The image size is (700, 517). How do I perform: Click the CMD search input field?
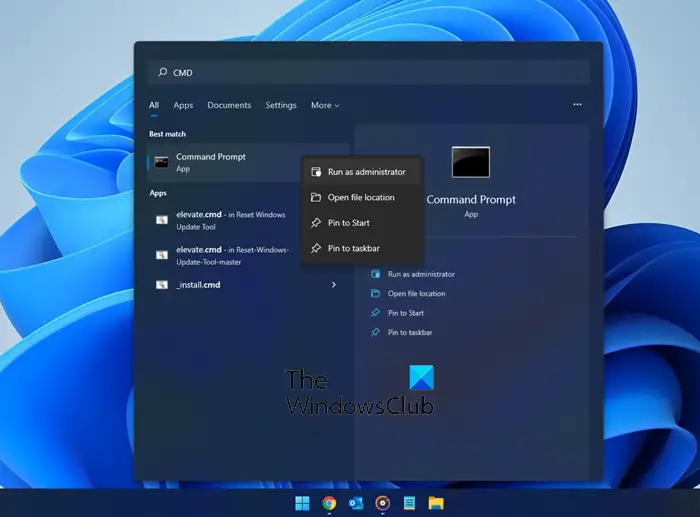369,72
